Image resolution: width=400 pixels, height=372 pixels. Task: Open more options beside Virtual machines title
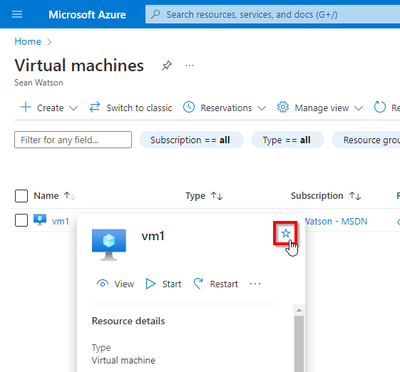[190, 65]
